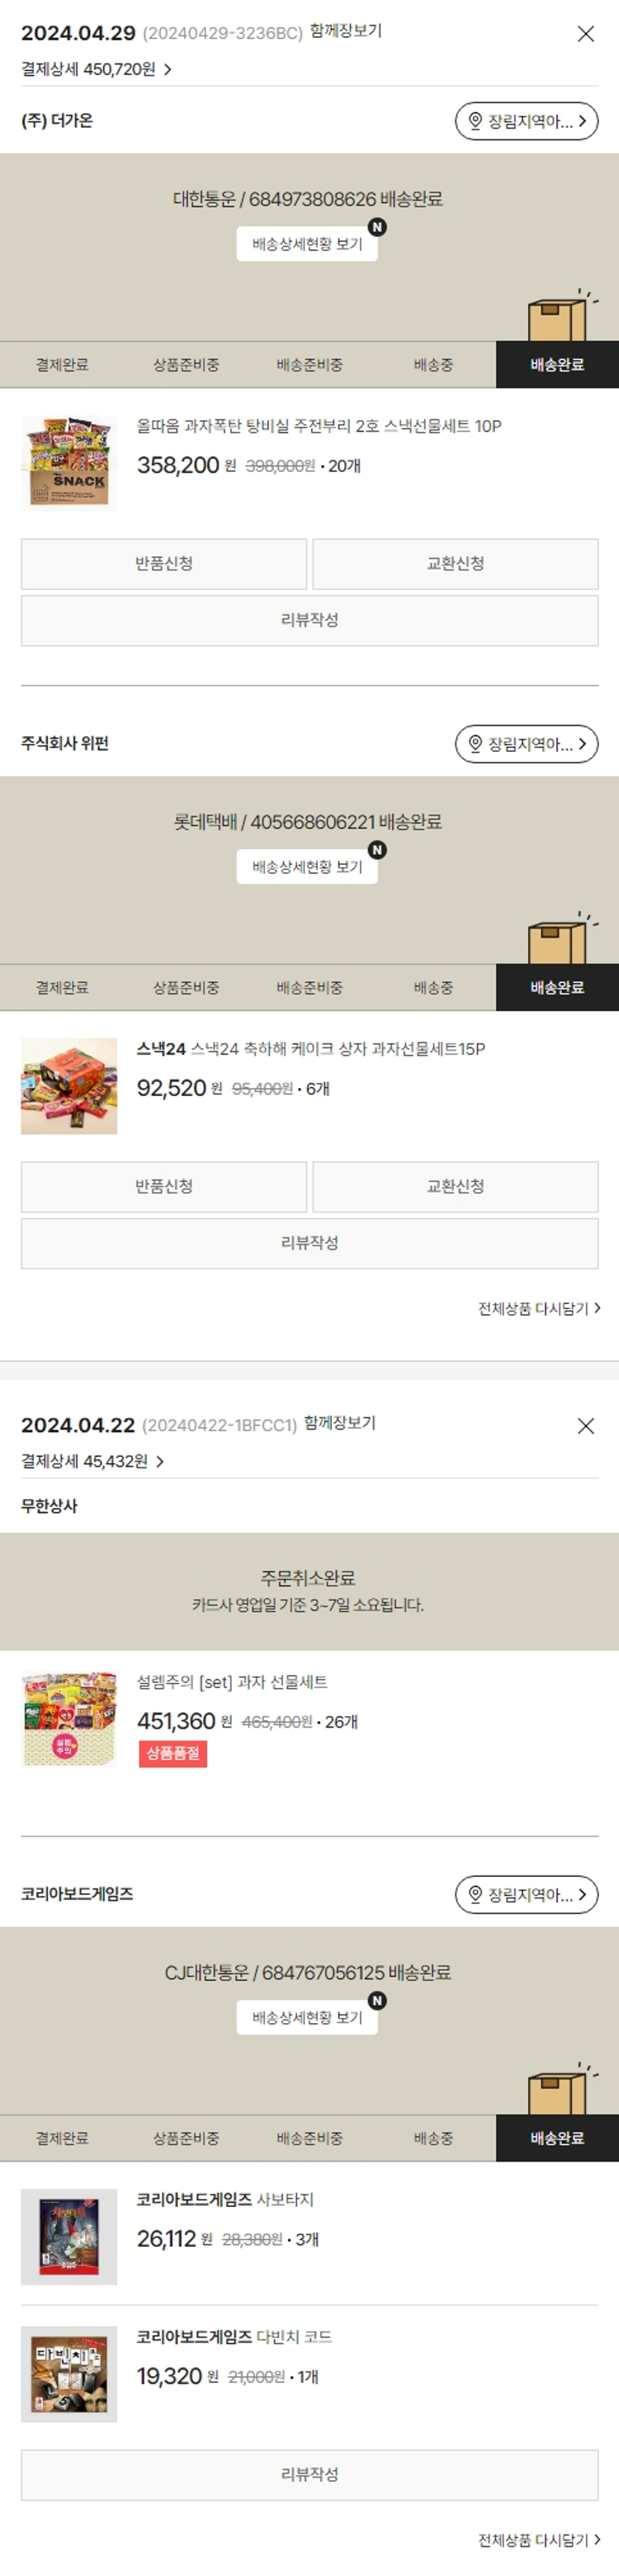The width and height of the screenshot is (619, 2576).
Task: Close the 2024.04.22 order card
Action: 585,1426
